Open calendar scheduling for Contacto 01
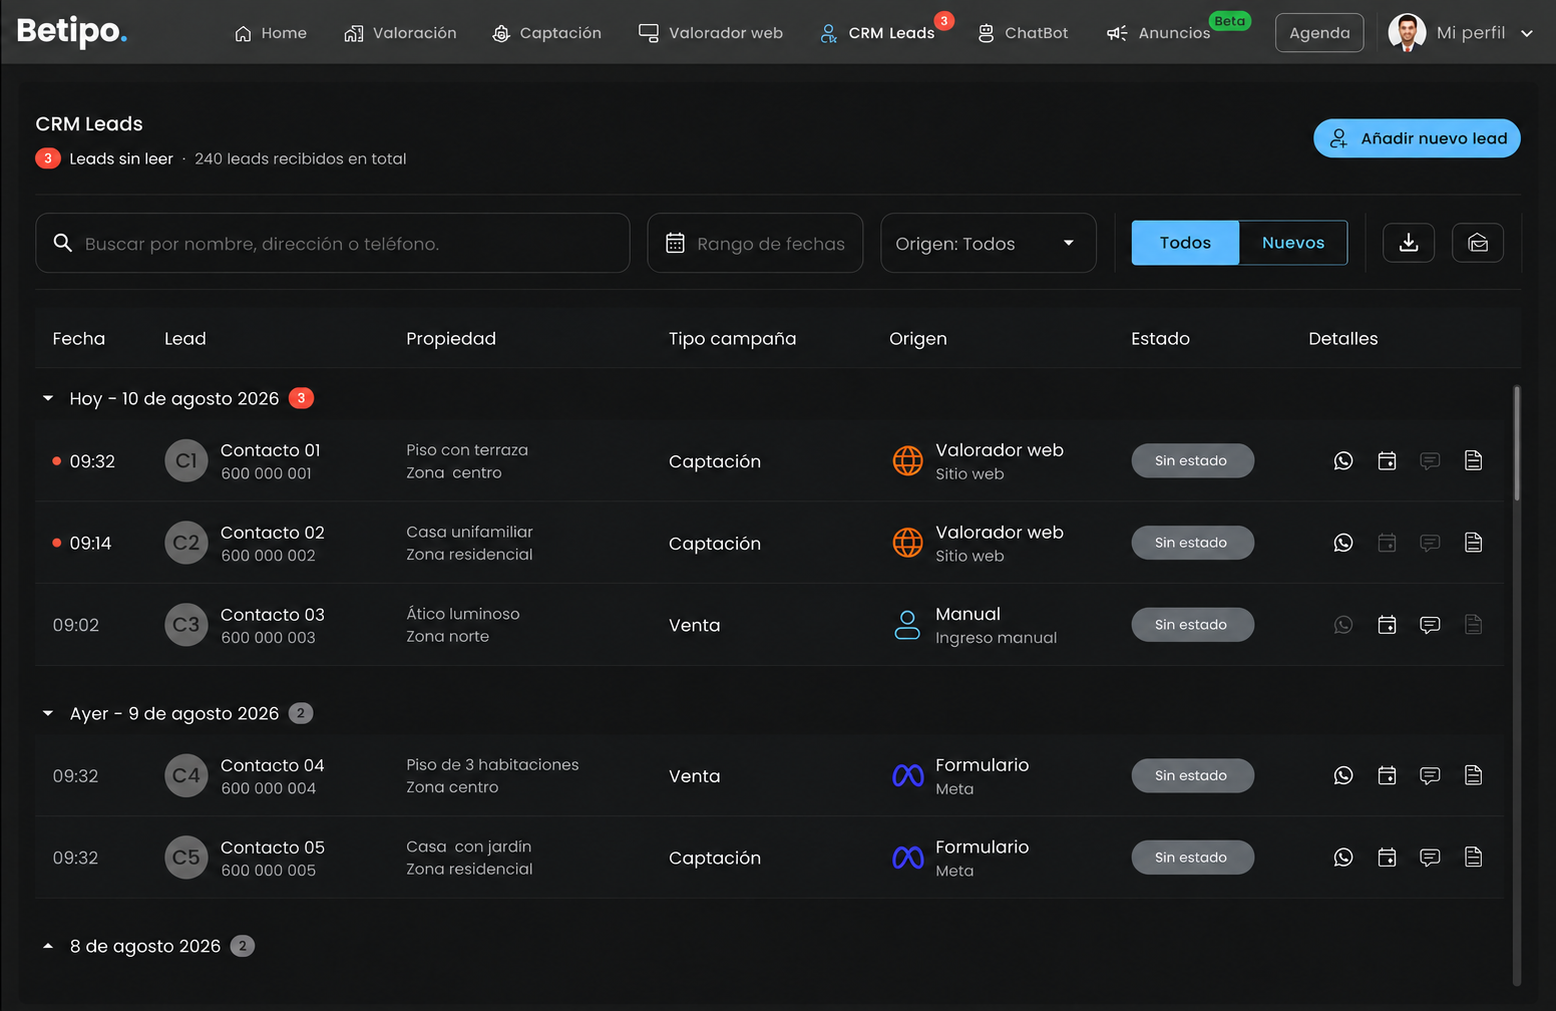1556x1011 pixels. (x=1387, y=461)
